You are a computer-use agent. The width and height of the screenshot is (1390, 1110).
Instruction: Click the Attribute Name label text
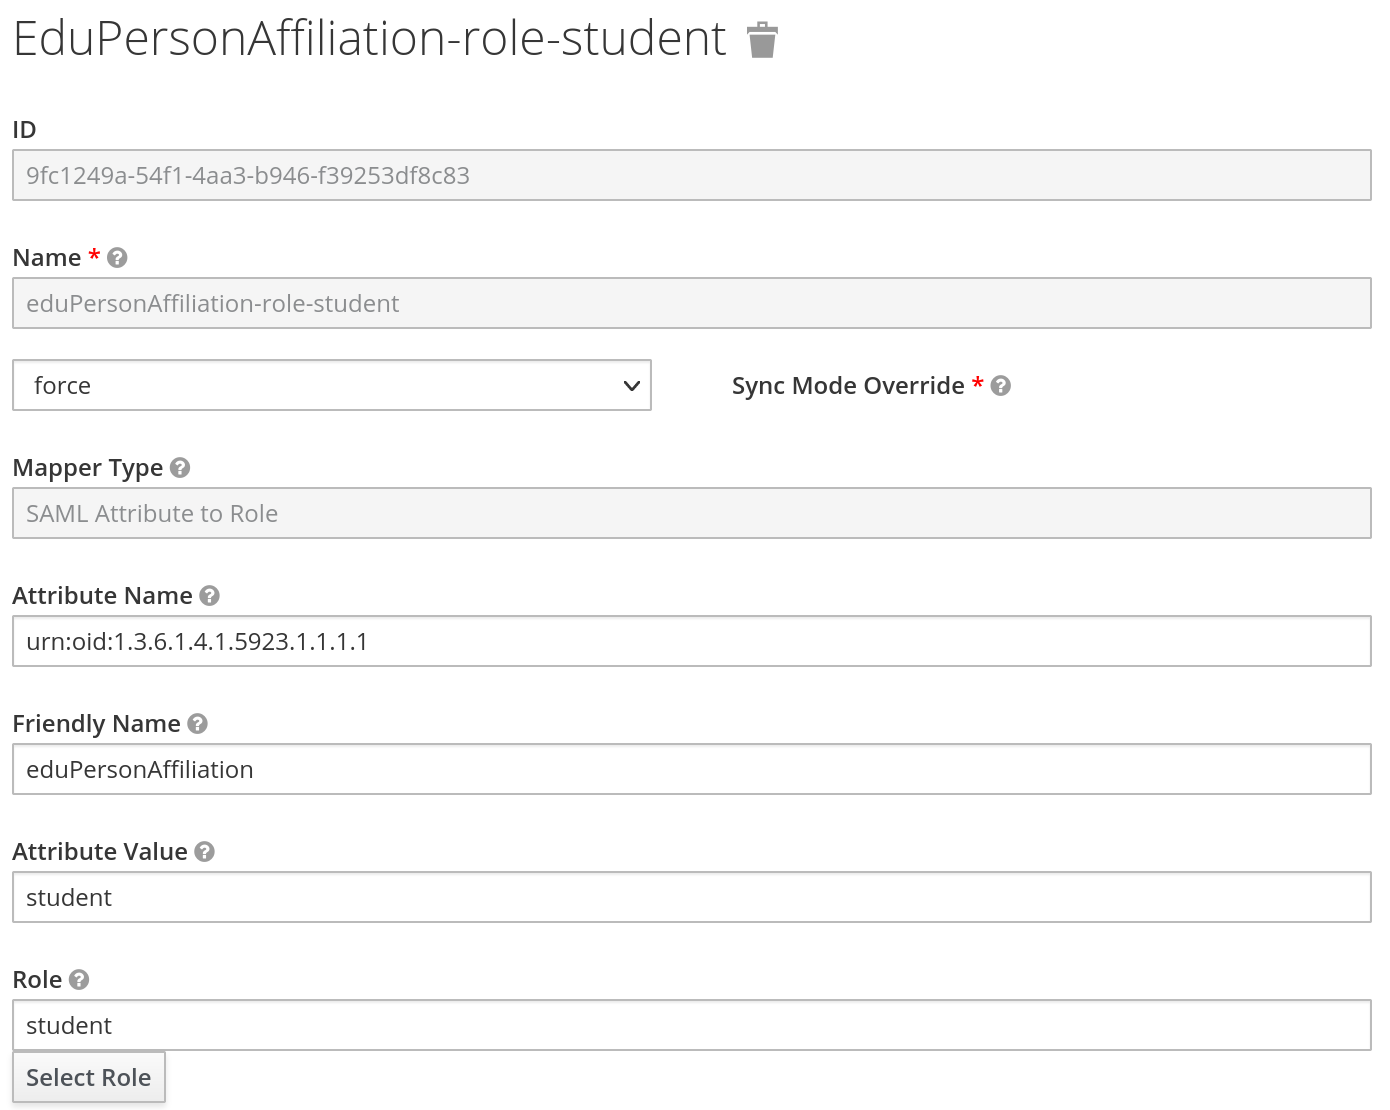(102, 596)
